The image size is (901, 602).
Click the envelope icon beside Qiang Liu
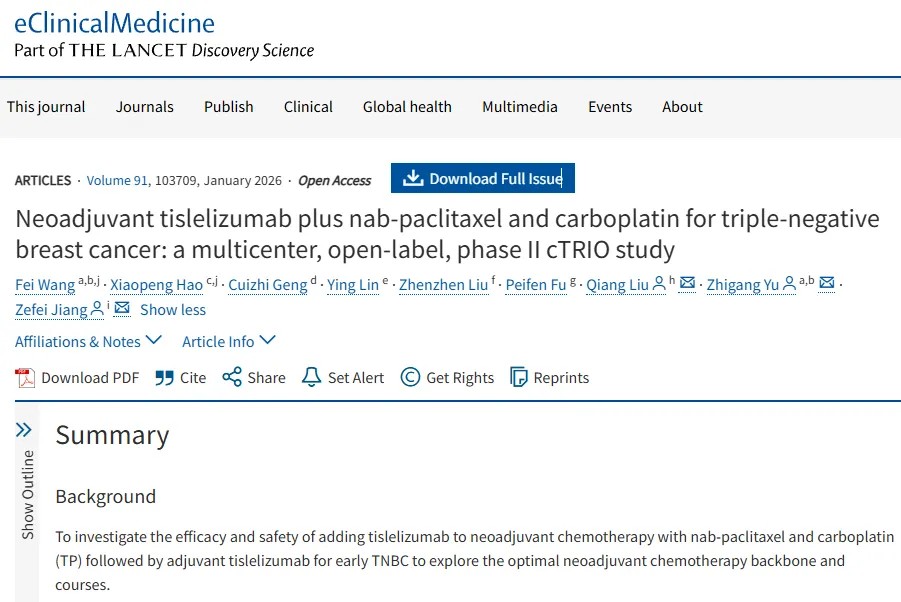click(687, 284)
